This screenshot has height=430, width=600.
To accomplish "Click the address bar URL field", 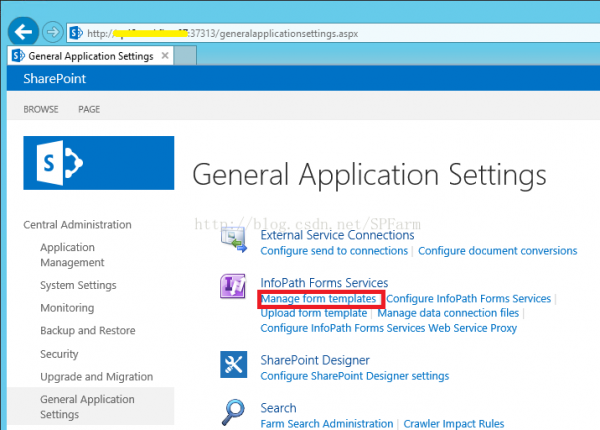I will point(333,33).
